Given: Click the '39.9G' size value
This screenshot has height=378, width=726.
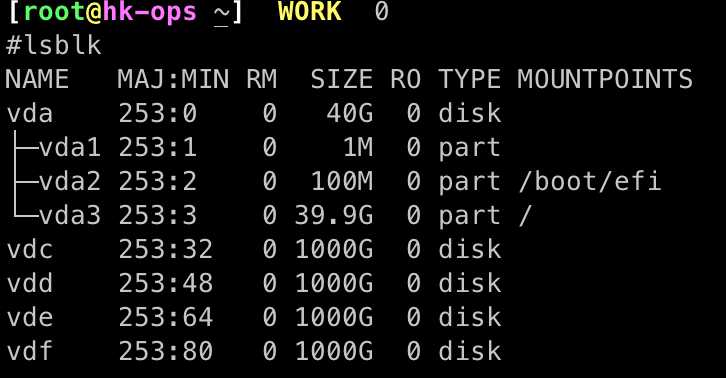Looking at the screenshot, I should [x=334, y=215].
